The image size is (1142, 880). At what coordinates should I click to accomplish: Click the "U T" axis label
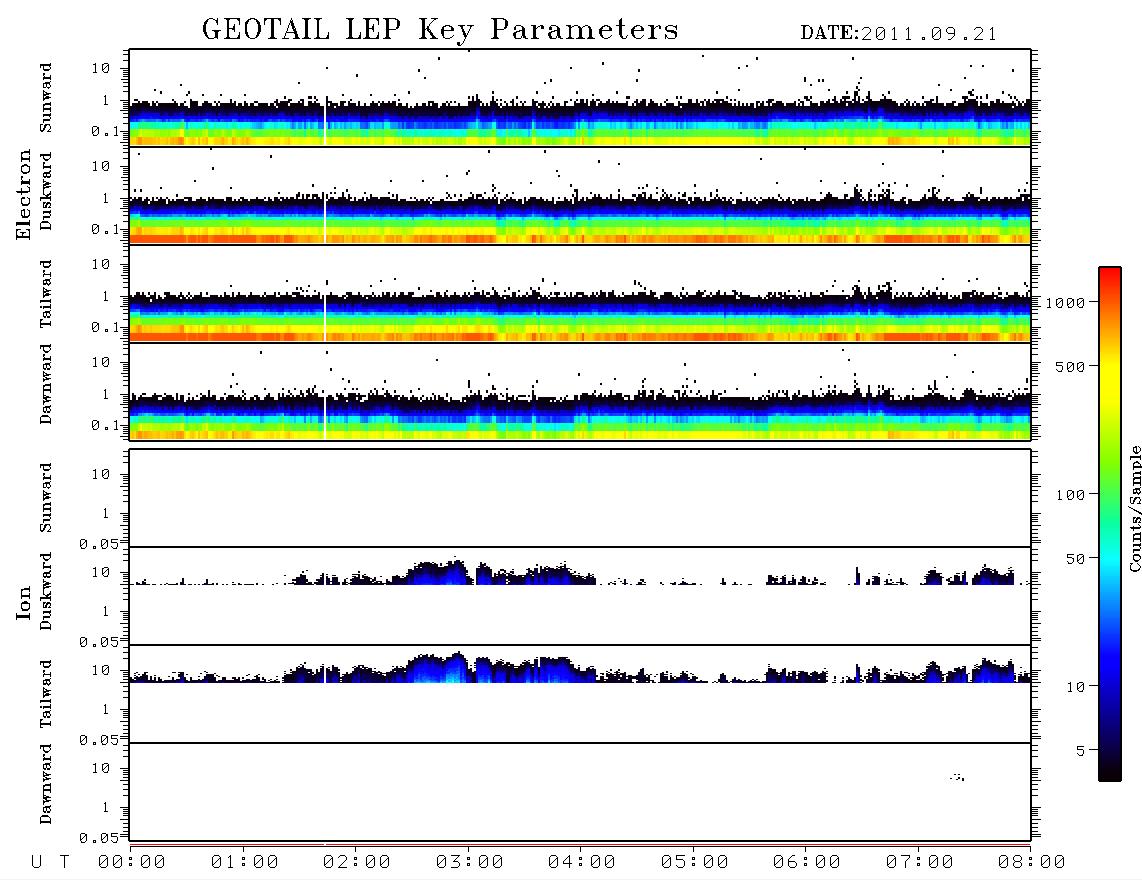[x=51, y=863]
